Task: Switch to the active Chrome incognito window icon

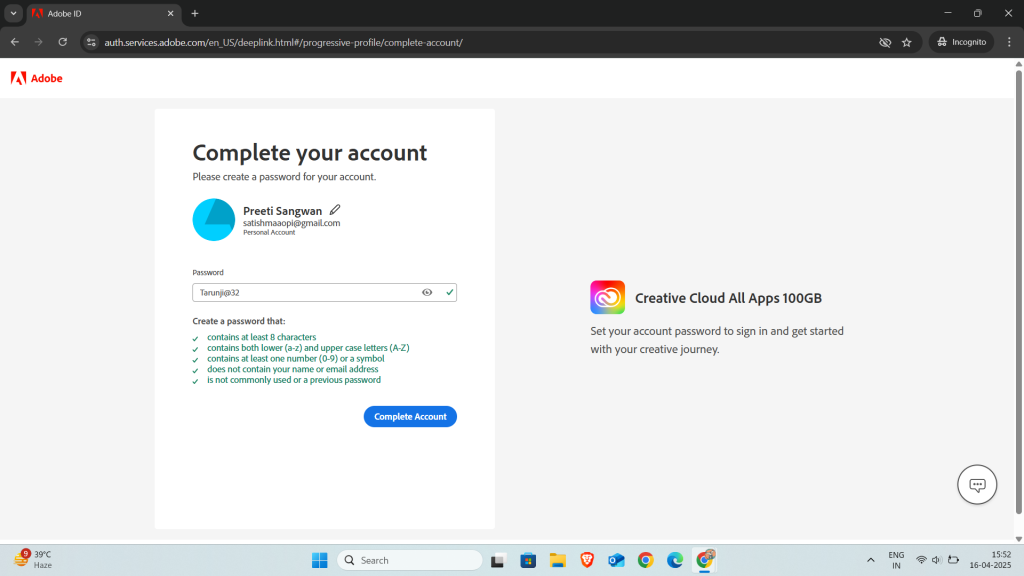Action: point(705,560)
